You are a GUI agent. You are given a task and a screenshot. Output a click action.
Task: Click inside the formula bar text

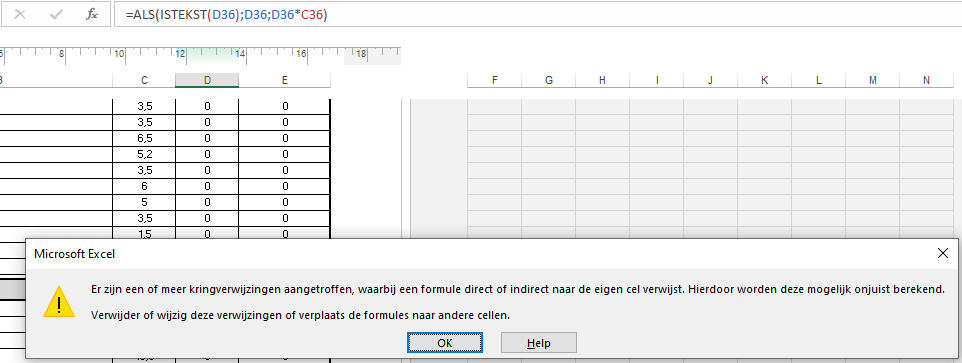point(227,15)
